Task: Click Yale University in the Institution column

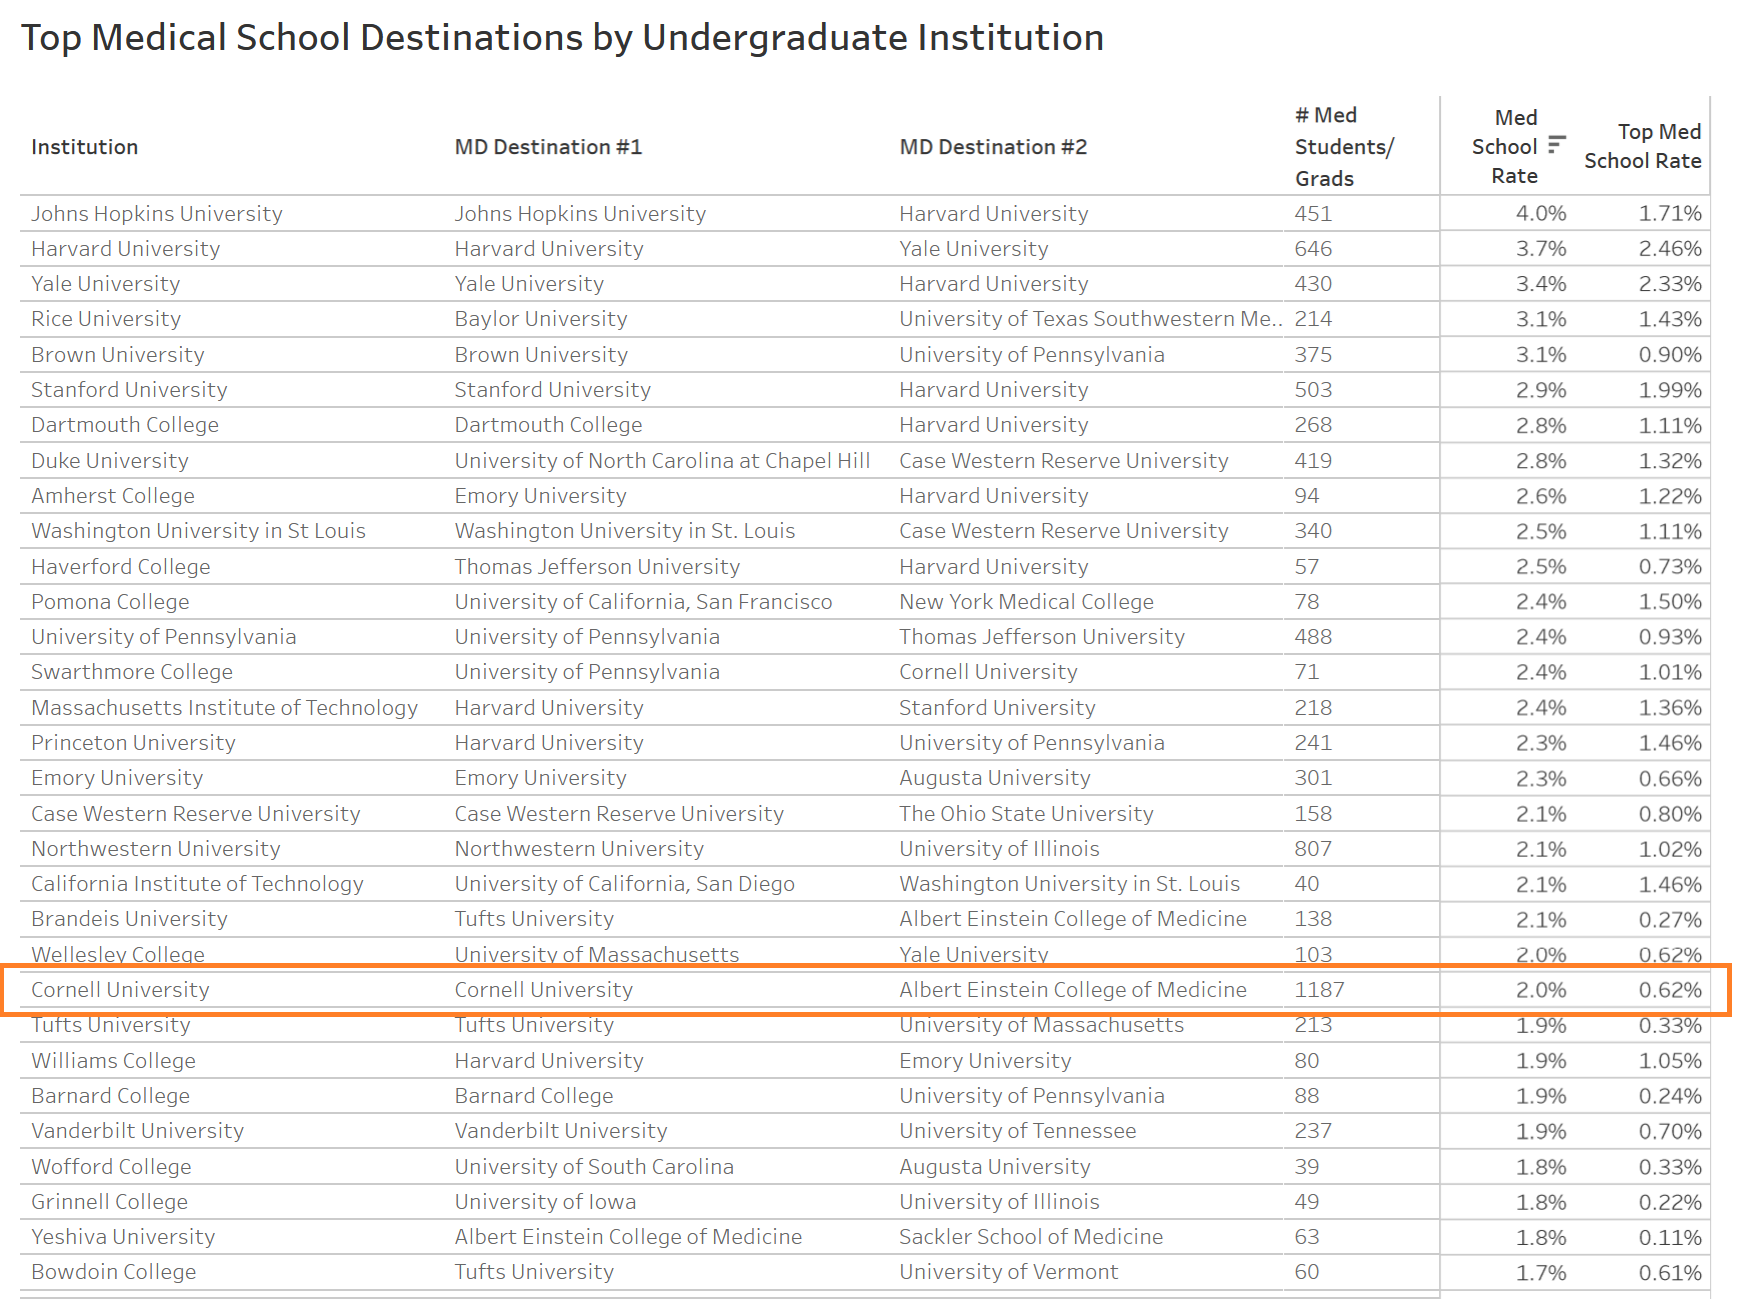Action: [105, 284]
